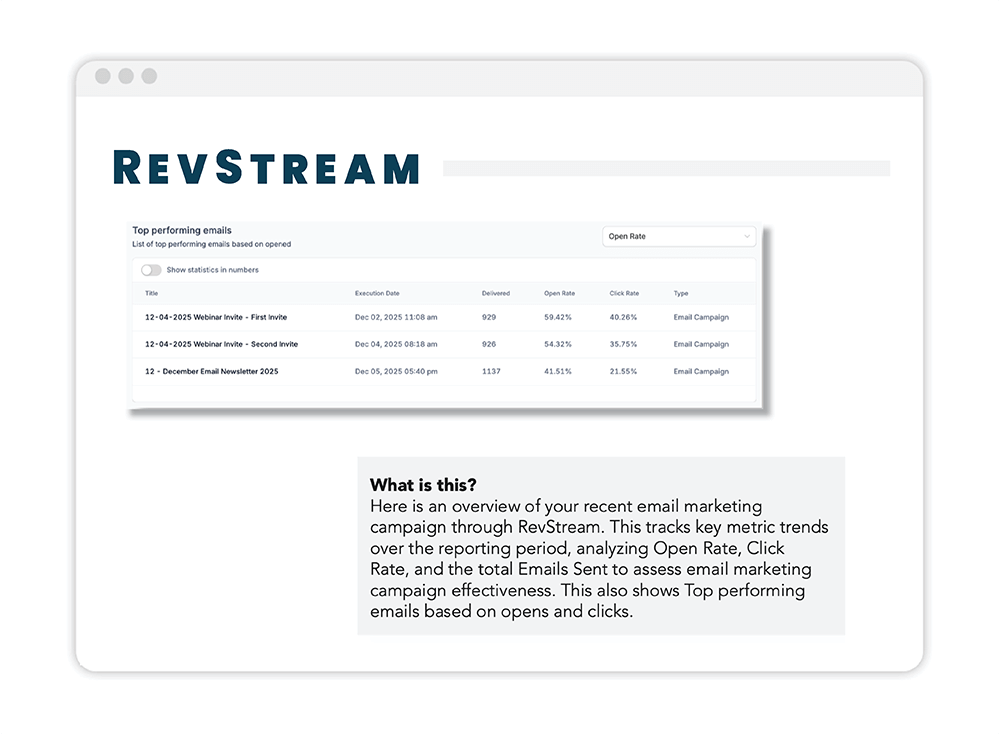Click the search bar beside the RevStream logo
This screenshot has height=734, width=1000.
665,166
